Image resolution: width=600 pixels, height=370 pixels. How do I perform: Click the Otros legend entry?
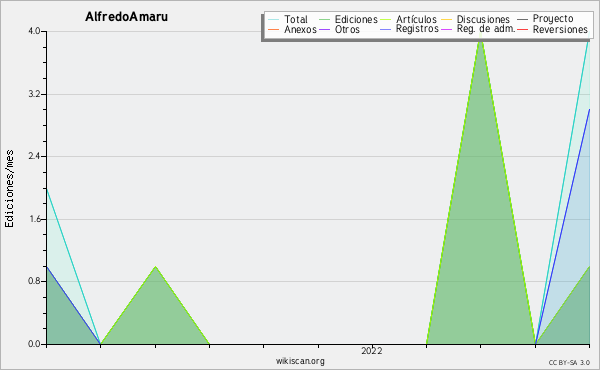(x=339, y=29)
